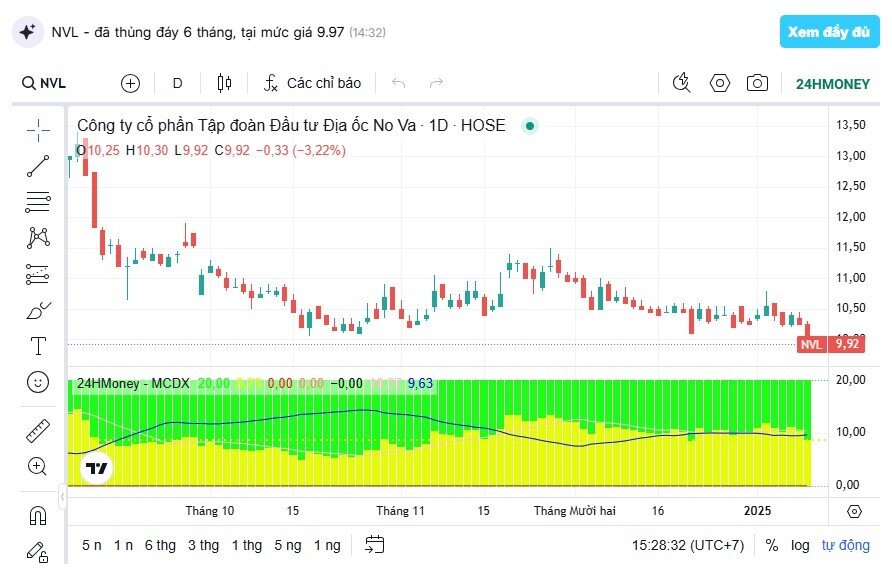The image size is (892, 585).
Task: Click the MCDX value 9,63
Action: 420,384
